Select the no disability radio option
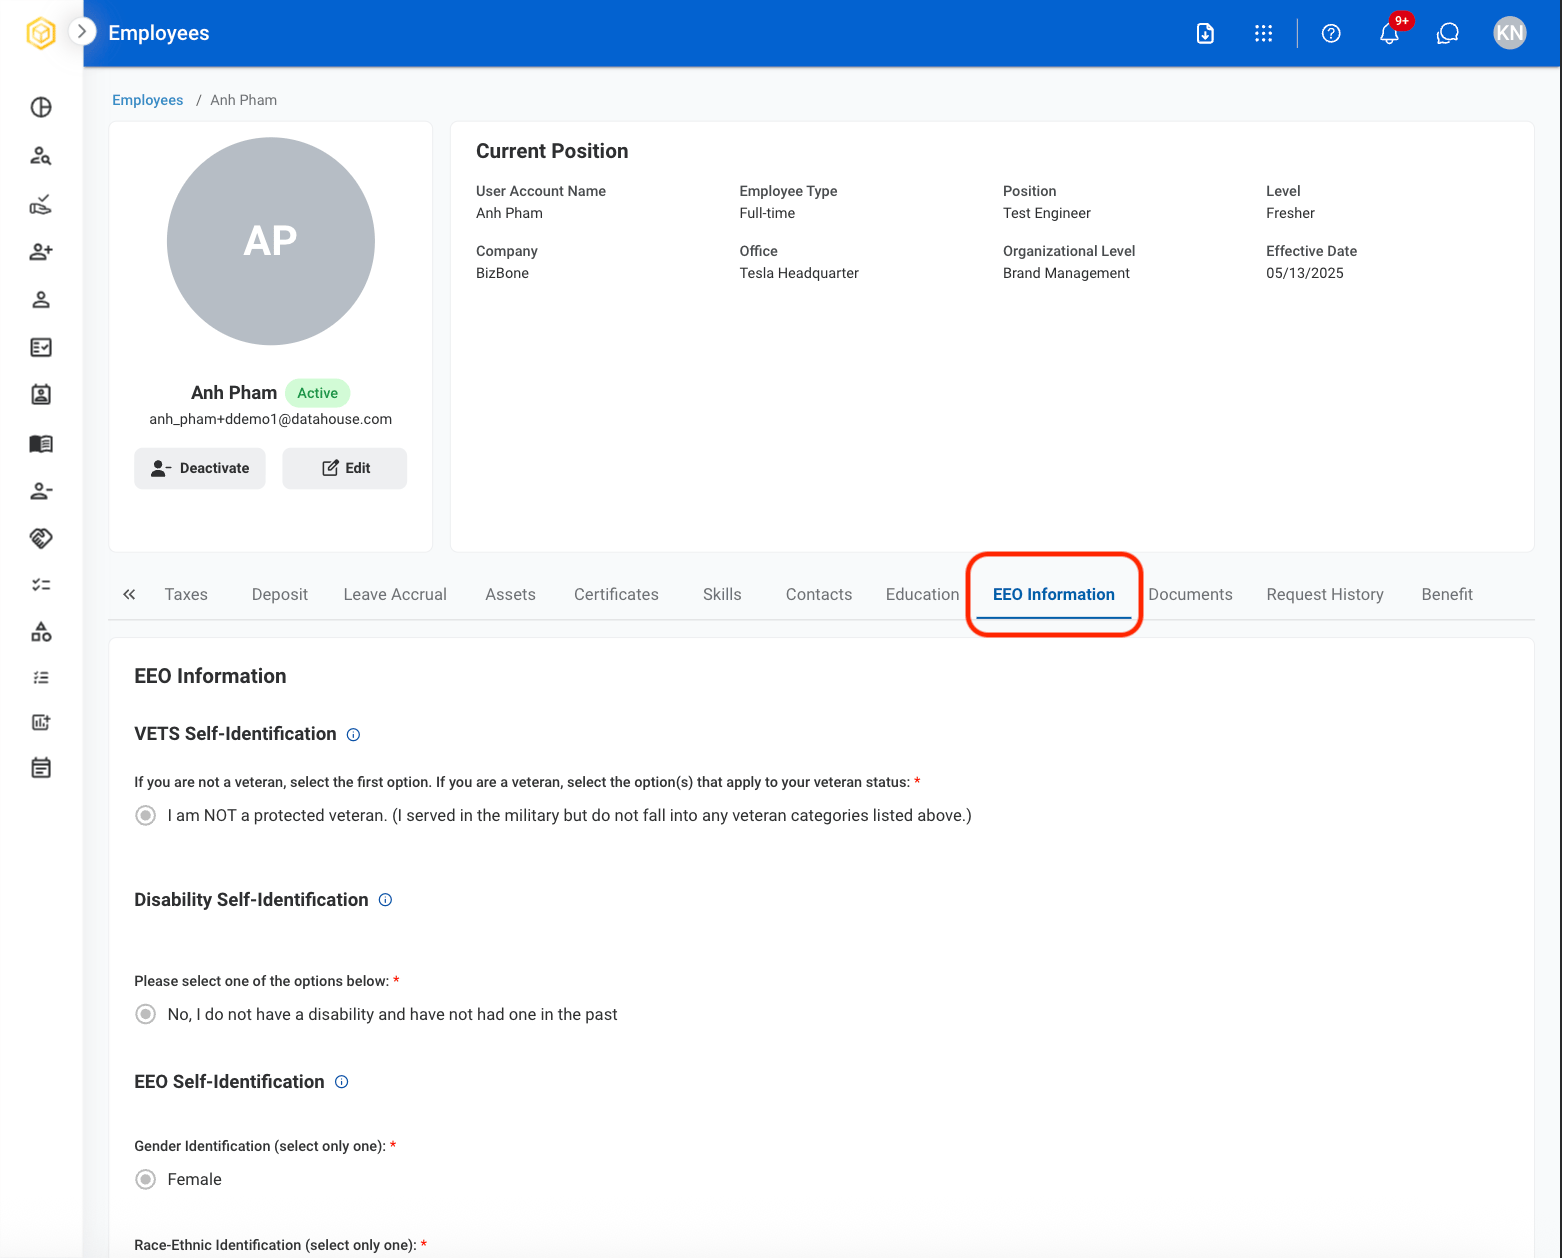1562x1258 pixels. [146, 1014]
